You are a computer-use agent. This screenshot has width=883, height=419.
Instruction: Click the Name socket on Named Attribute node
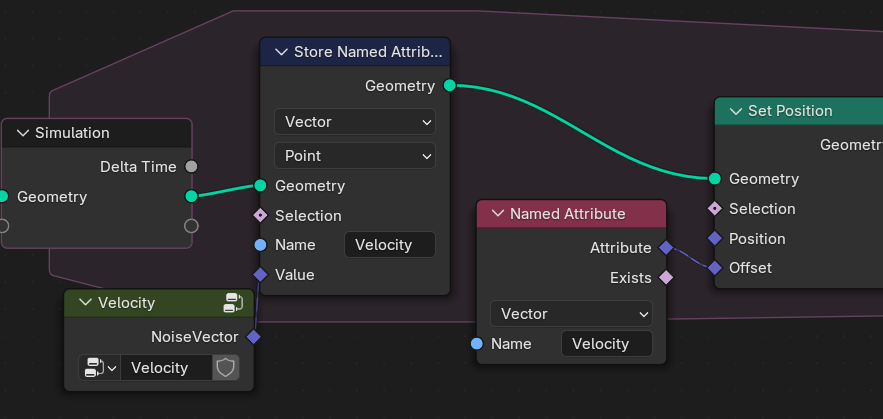[x=477, y=344]
